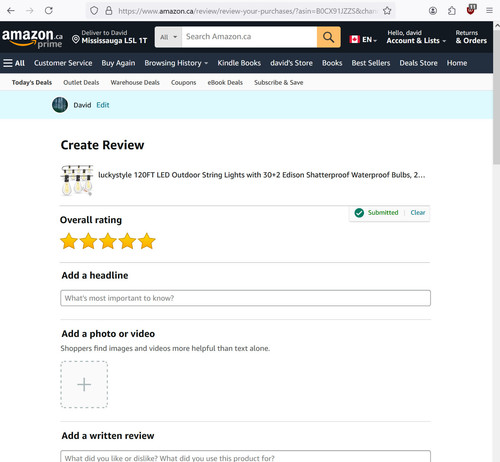Open the Today's Deals tab

click(x=32, y=82)
